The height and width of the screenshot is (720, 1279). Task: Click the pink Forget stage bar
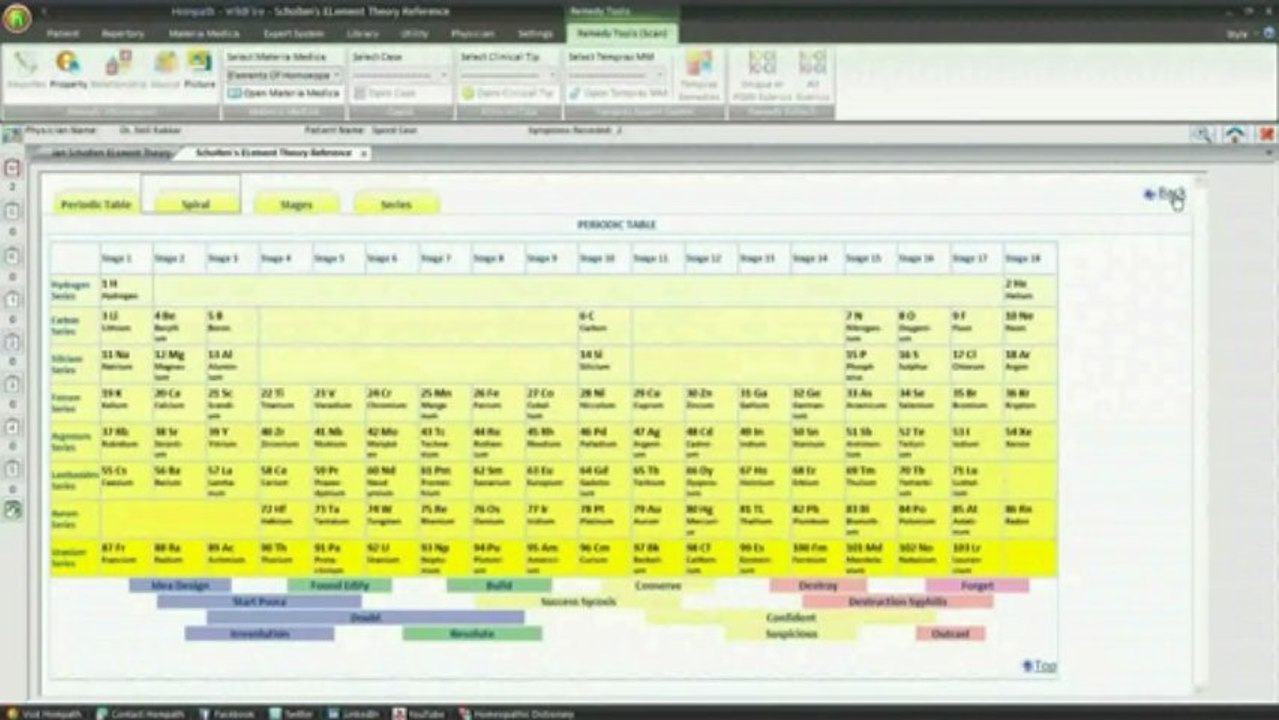click(x=977, y=585)
